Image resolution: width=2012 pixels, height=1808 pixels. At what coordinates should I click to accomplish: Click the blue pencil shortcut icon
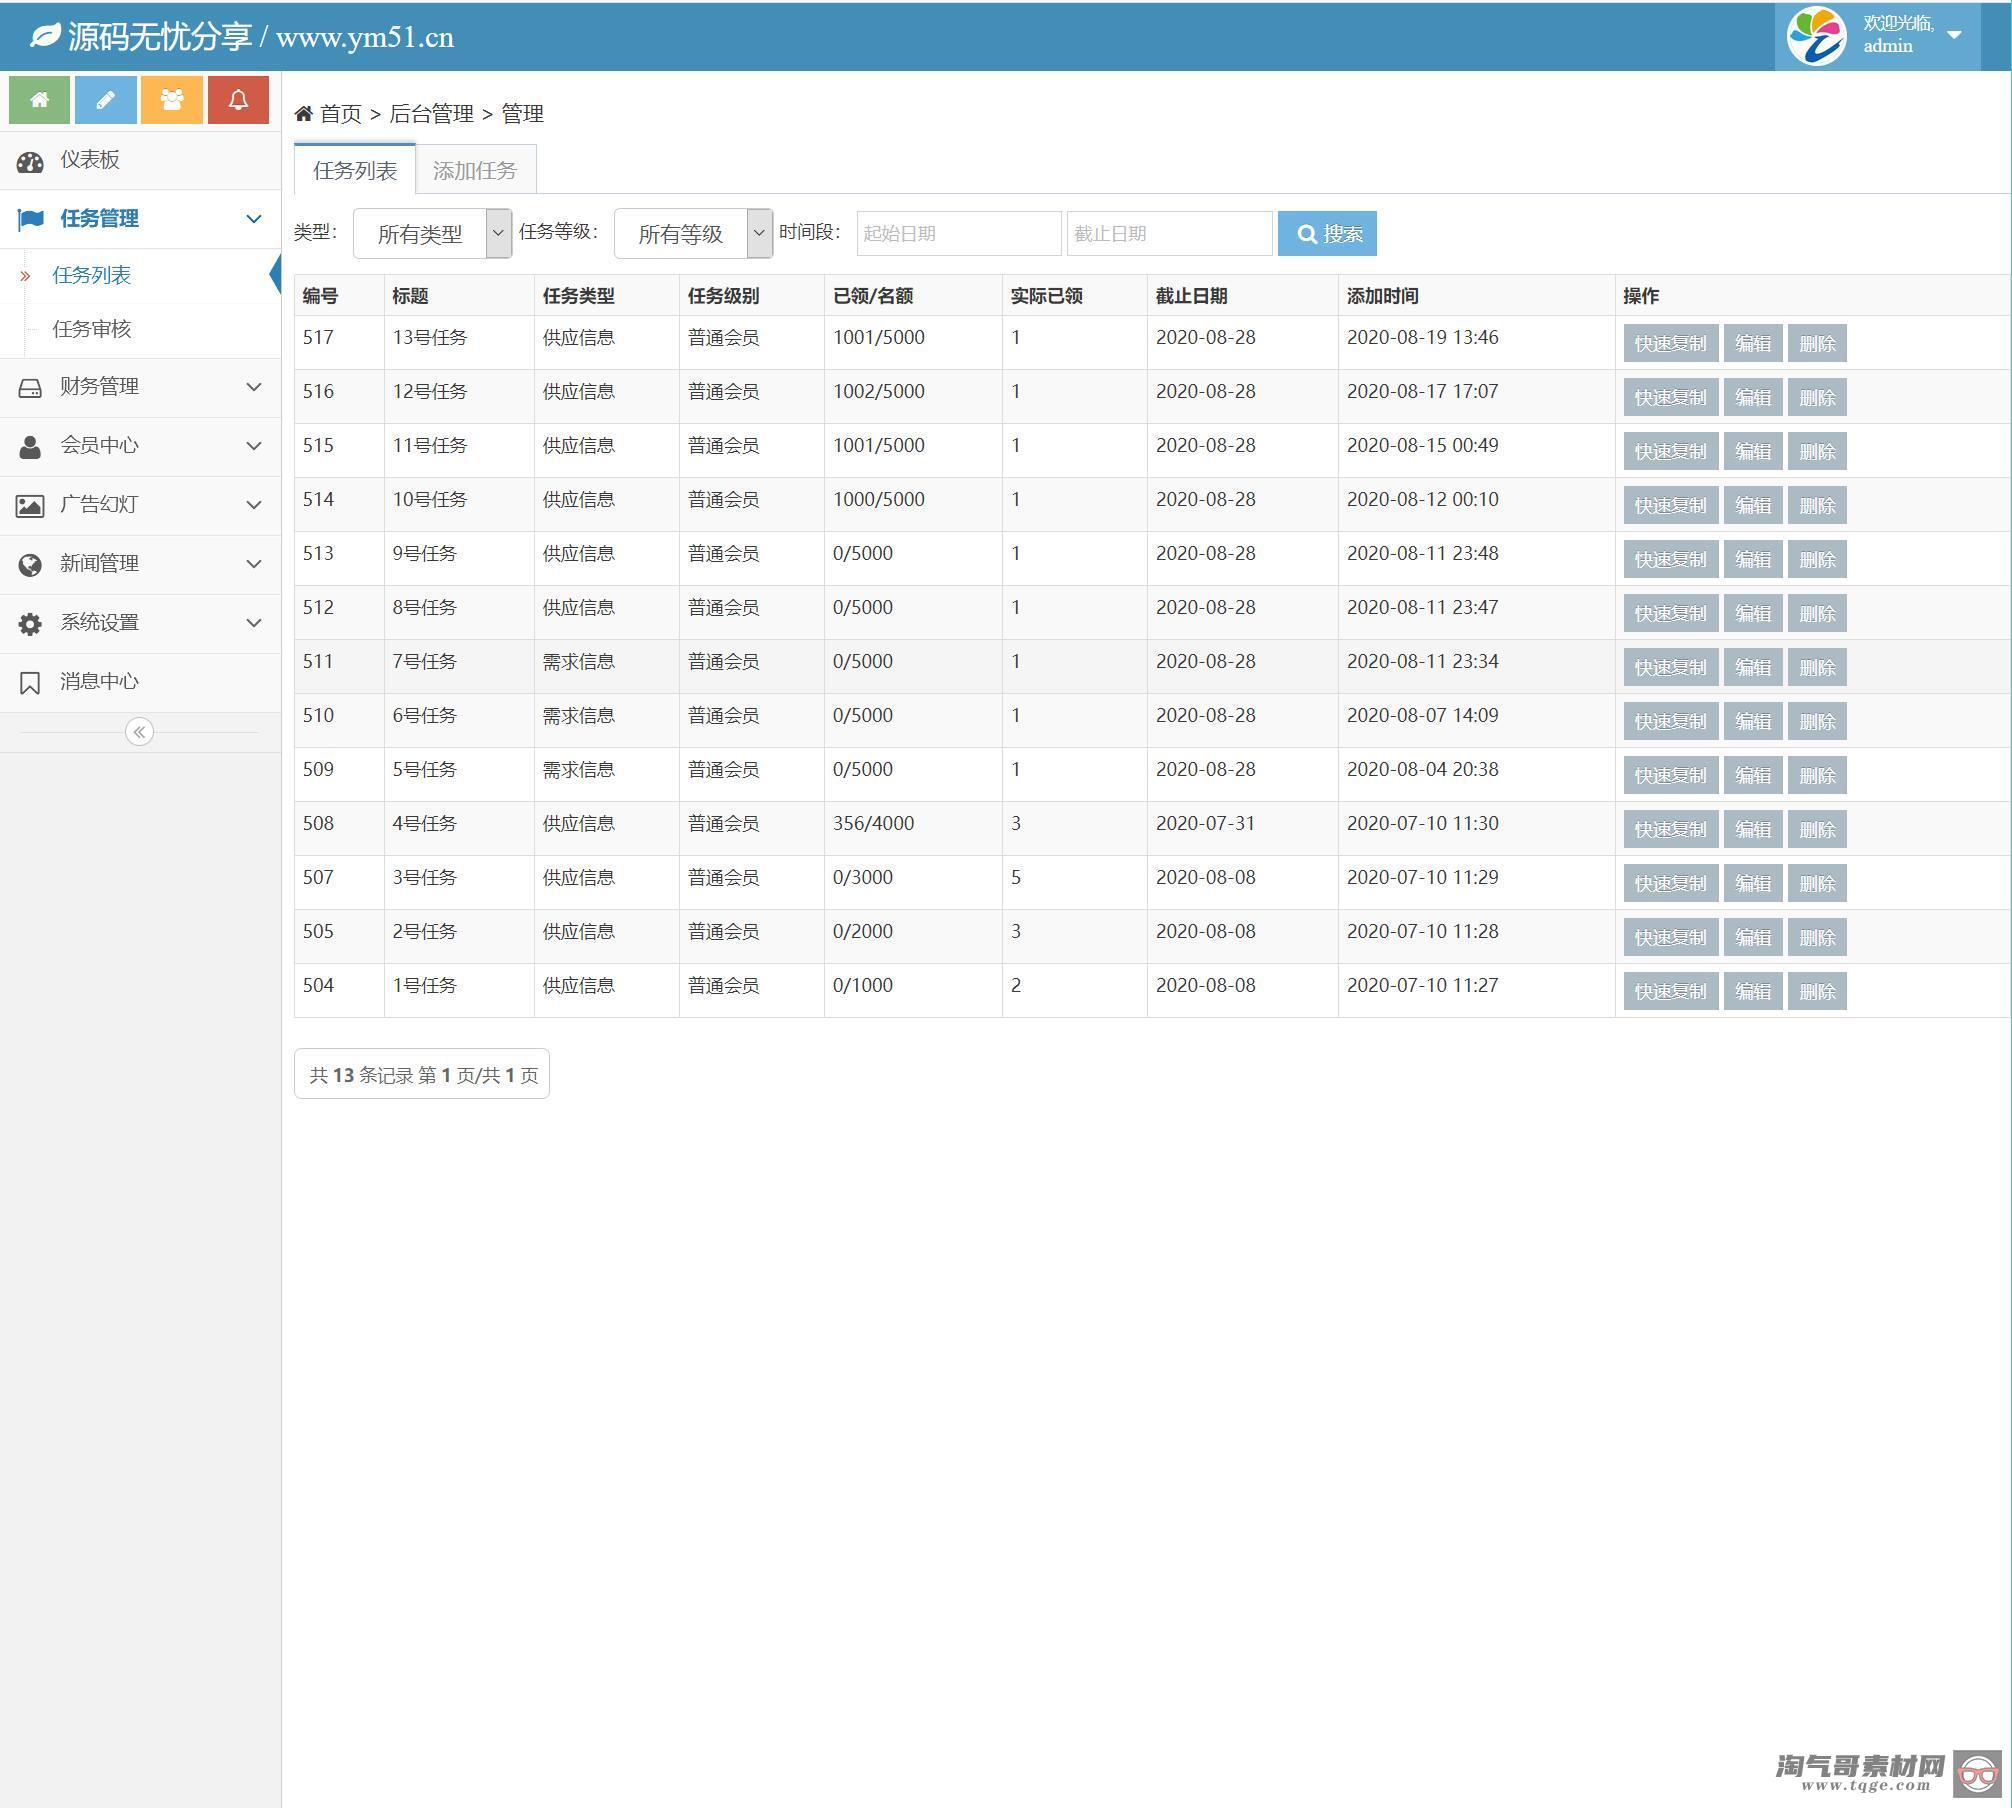(x=105, y=100)
